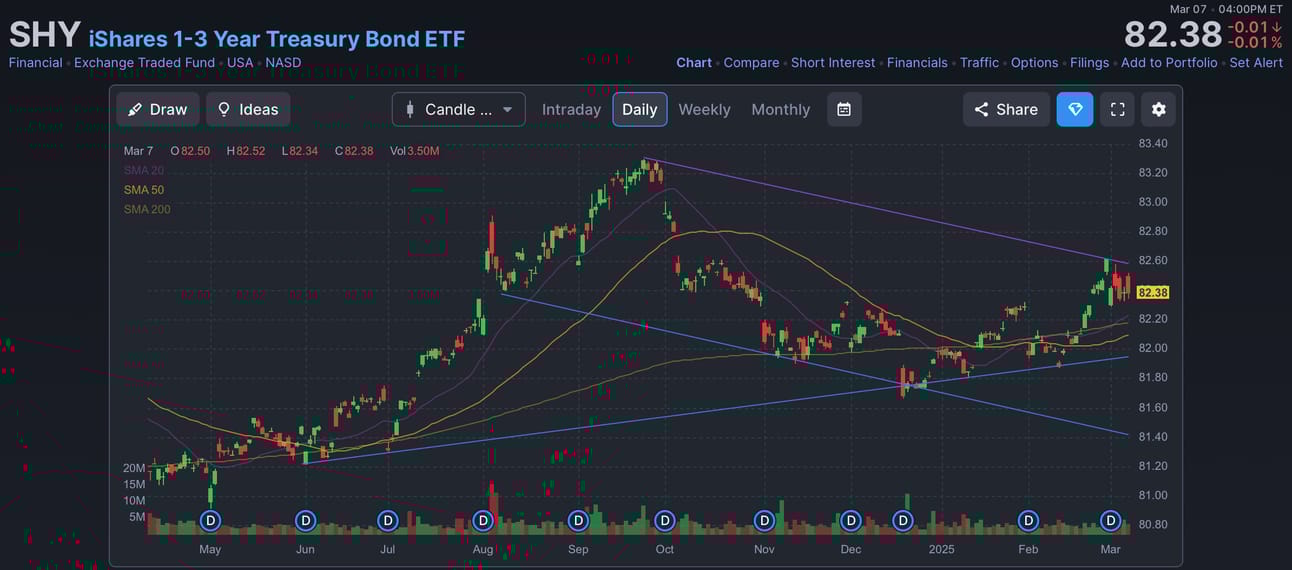1292x570 pixels.
Task: Click the USA country link
Action: (x=240, y=62)
